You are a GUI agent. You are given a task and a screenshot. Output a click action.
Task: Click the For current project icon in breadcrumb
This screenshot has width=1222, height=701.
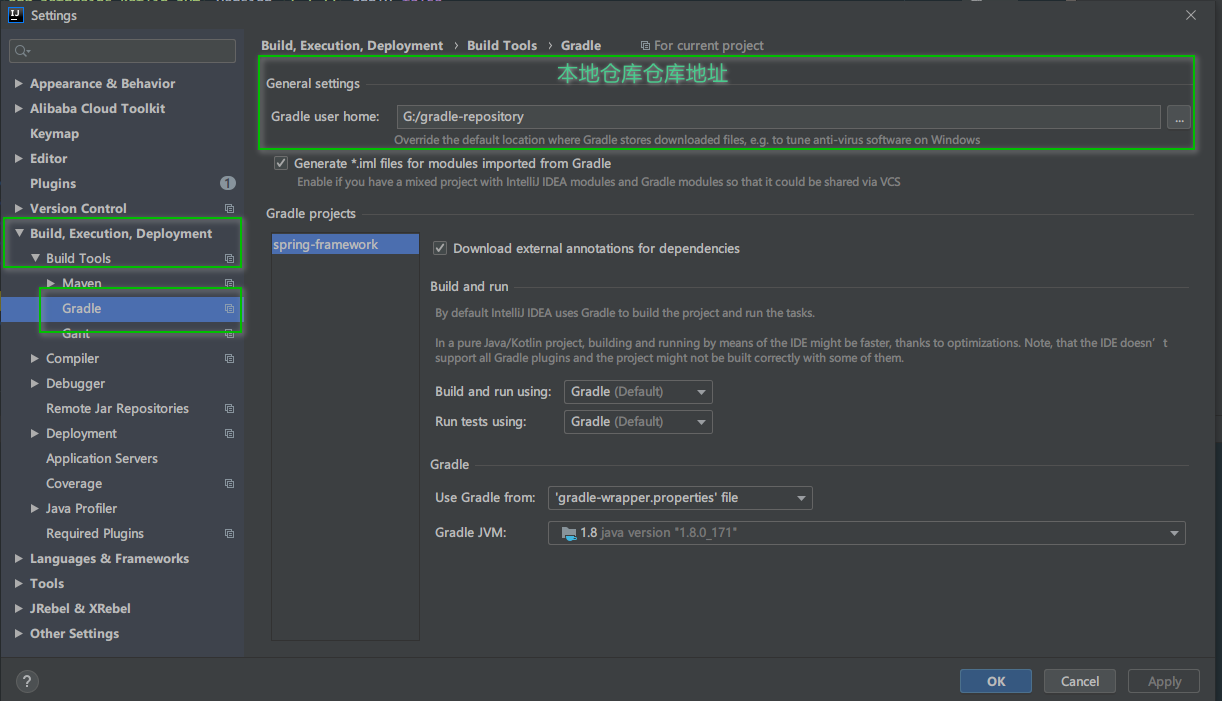click(x=645, y=46)
